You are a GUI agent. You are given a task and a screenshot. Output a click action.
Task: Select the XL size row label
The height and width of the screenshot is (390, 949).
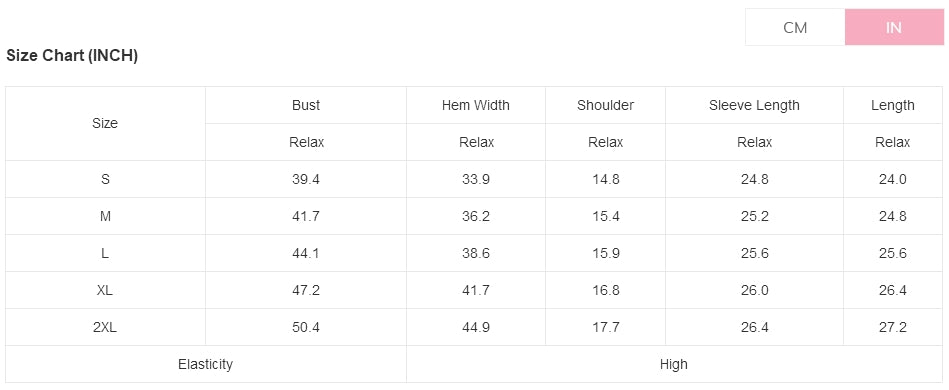[x=105, y=290]
